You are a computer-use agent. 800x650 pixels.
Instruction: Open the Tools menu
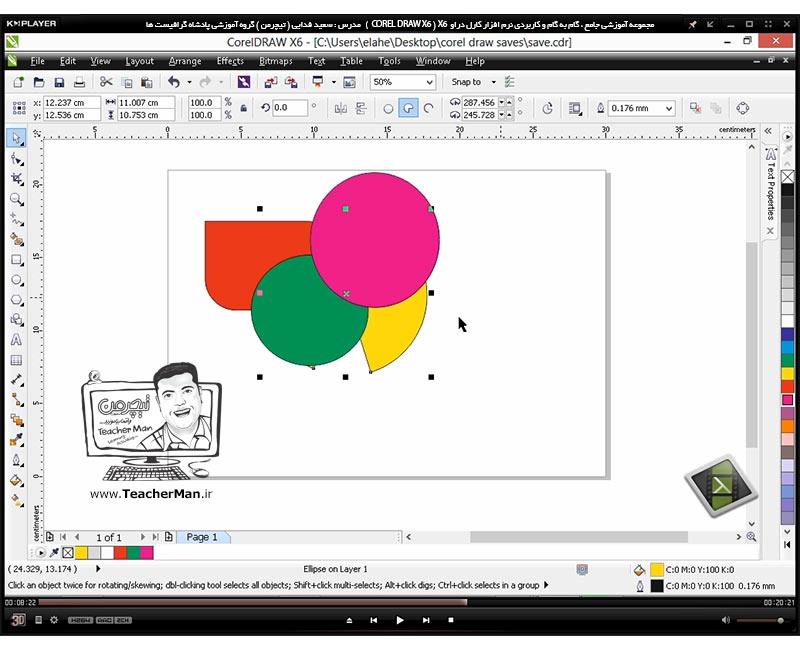point(389,61)
